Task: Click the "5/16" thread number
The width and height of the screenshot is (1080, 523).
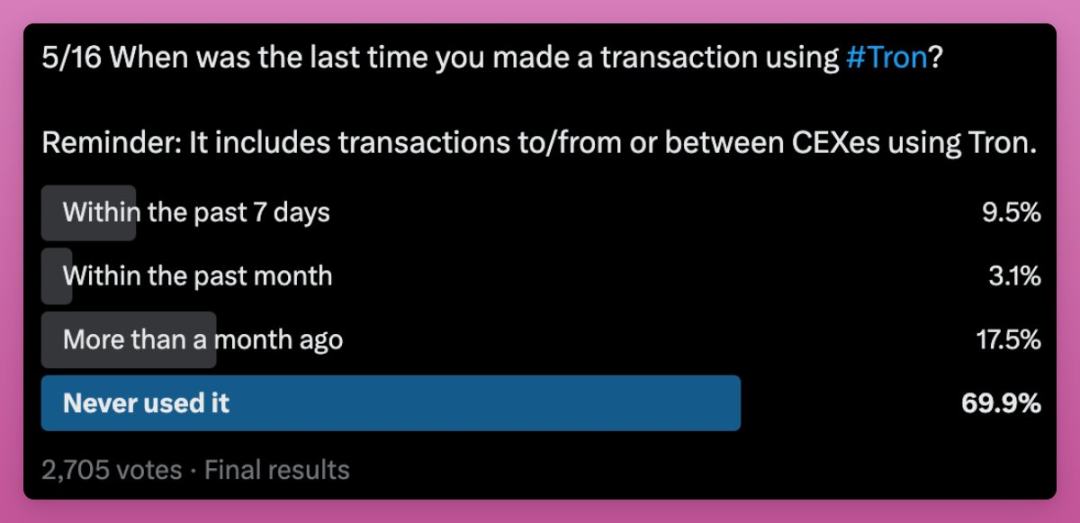Action: click(x=70, y=58)
